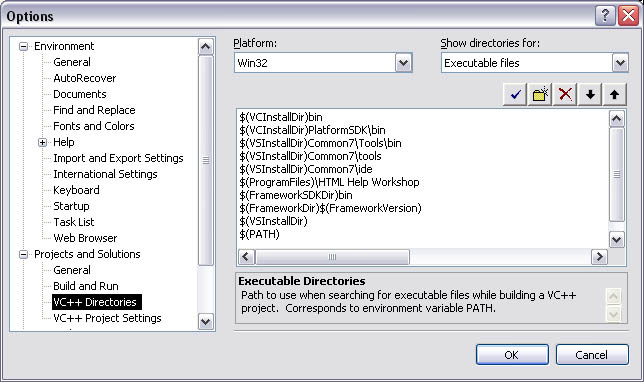The height and width of the screenshot is (382, 644).
Task: Click the directory list horizontal scrollbar thumb
Action: click(x=332, y=257)
